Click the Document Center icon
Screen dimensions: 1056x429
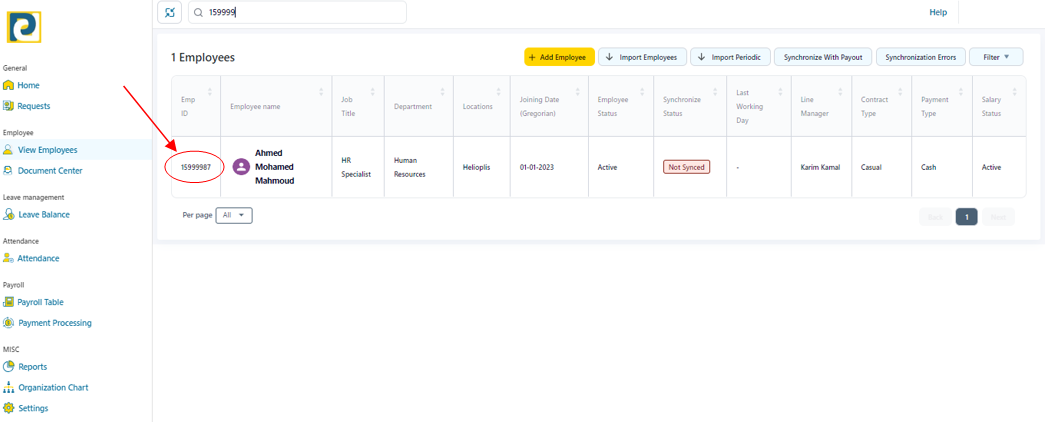pos(9,171)
